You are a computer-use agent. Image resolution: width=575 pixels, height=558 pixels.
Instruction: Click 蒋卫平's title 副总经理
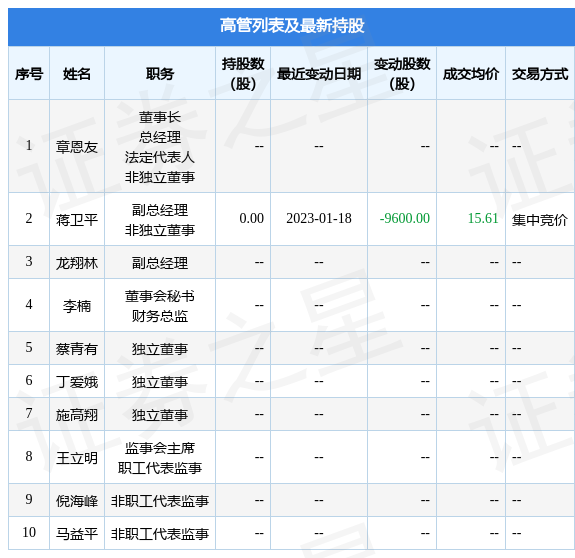pos(160,210)
